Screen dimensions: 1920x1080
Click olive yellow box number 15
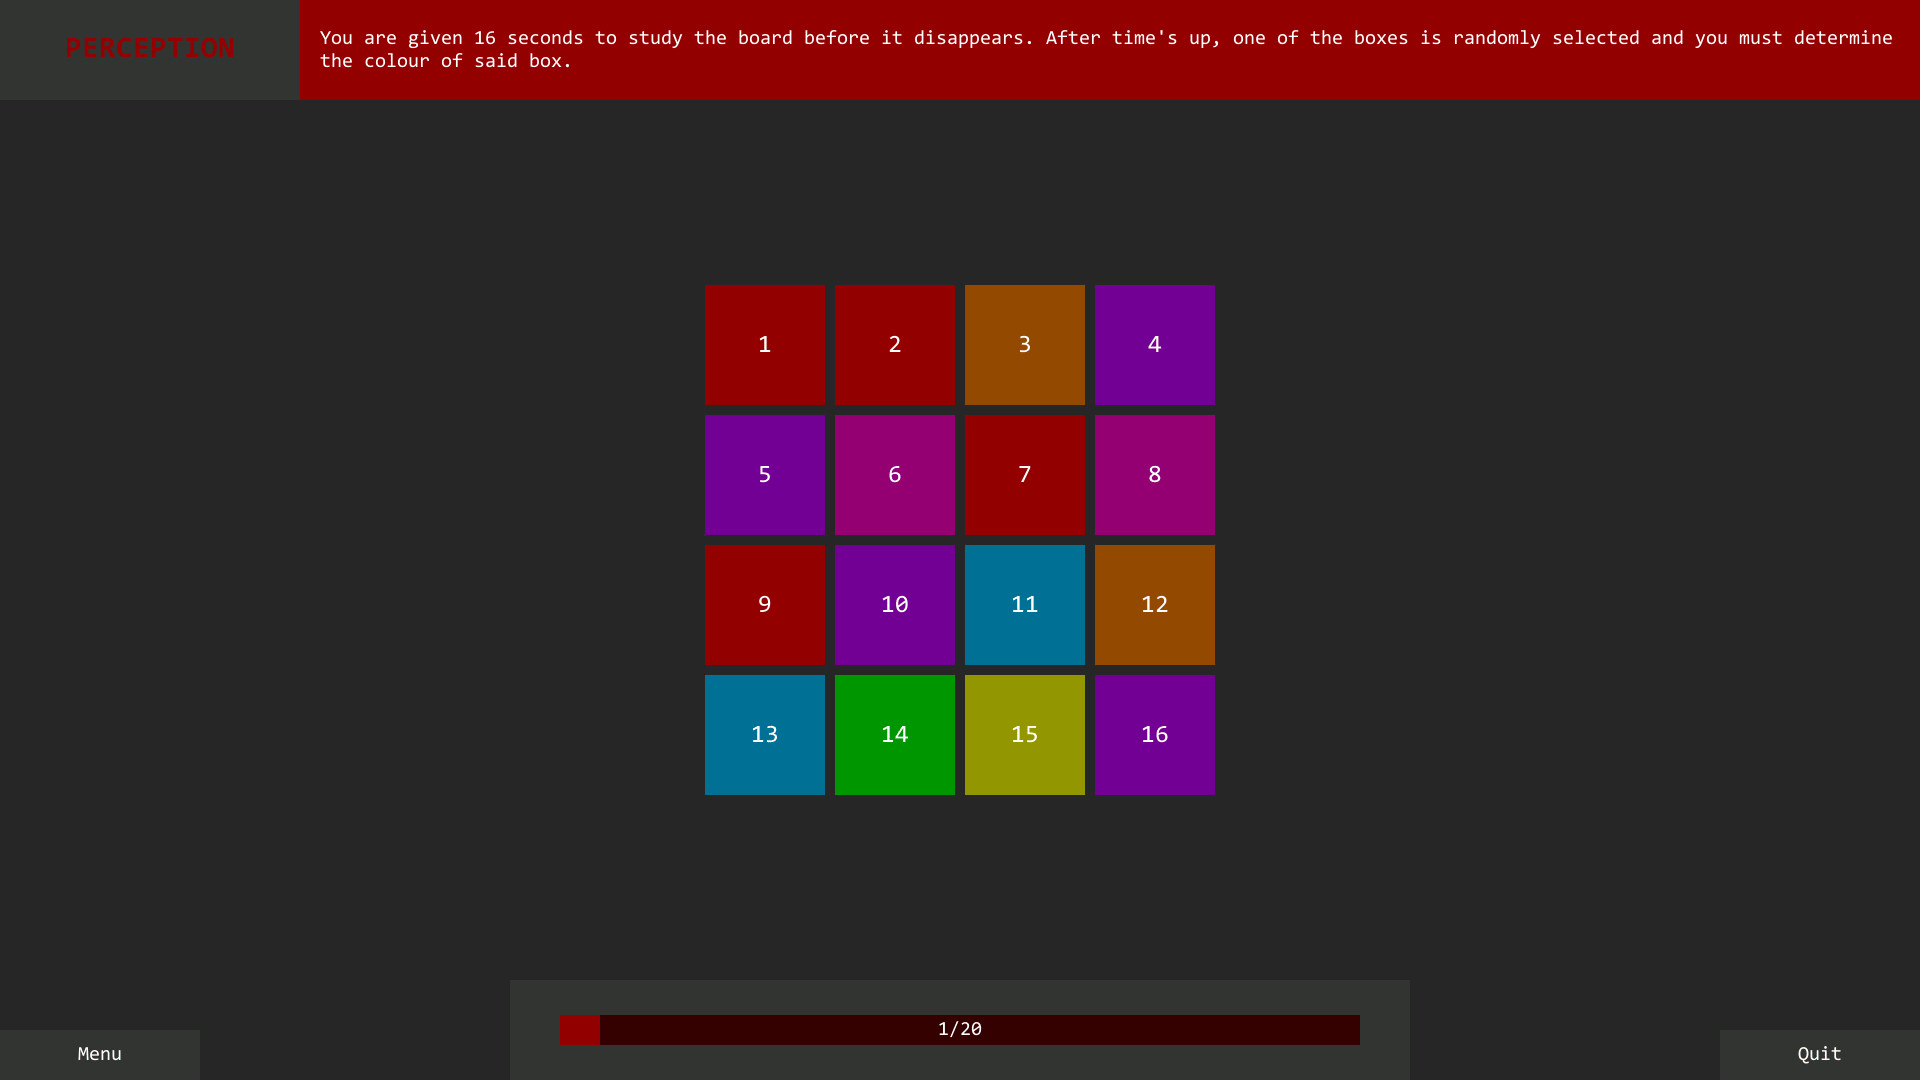point(1025,735)
